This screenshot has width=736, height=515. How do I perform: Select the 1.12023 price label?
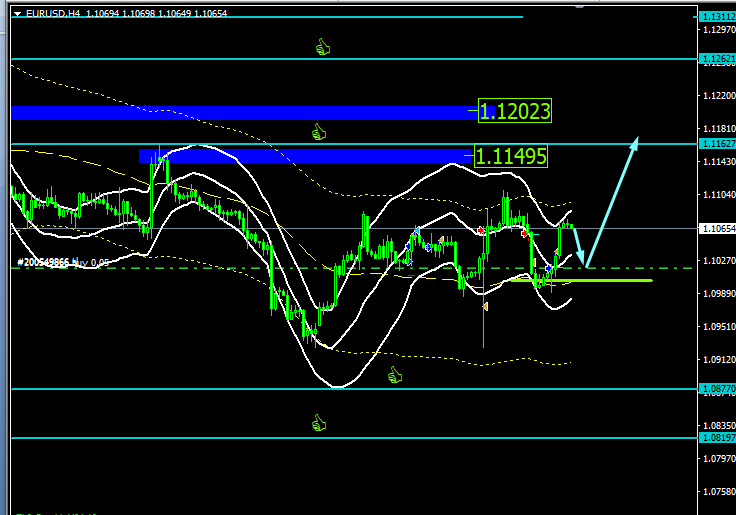515,111
